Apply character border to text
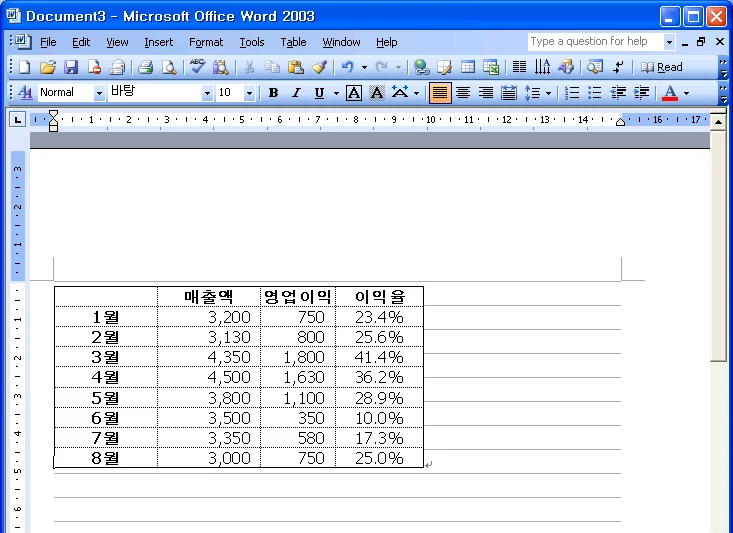The width and height of the screenshot is (733, 533). point(354,93)
